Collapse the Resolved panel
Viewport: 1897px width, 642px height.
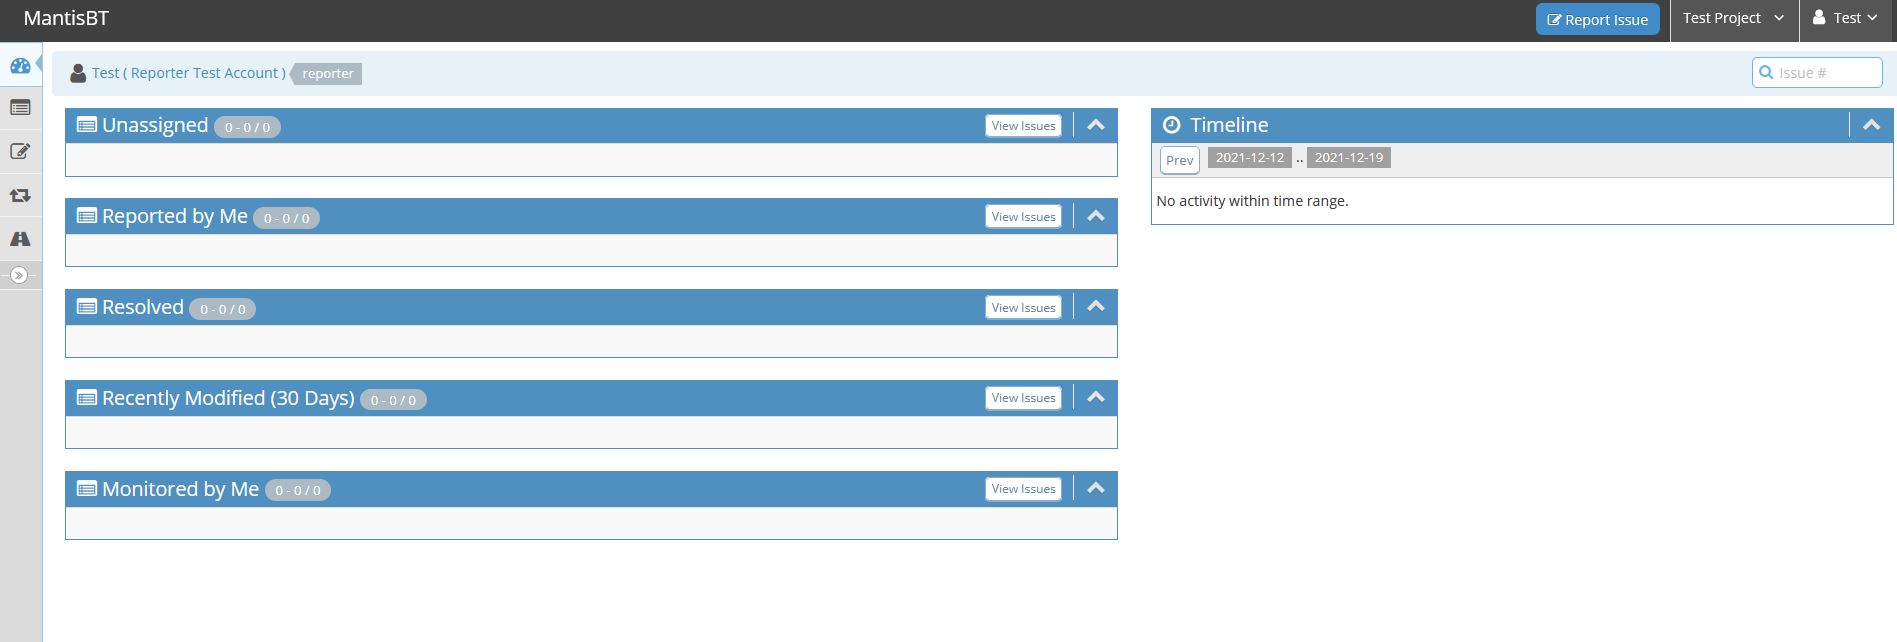(x=1096, y=306)
